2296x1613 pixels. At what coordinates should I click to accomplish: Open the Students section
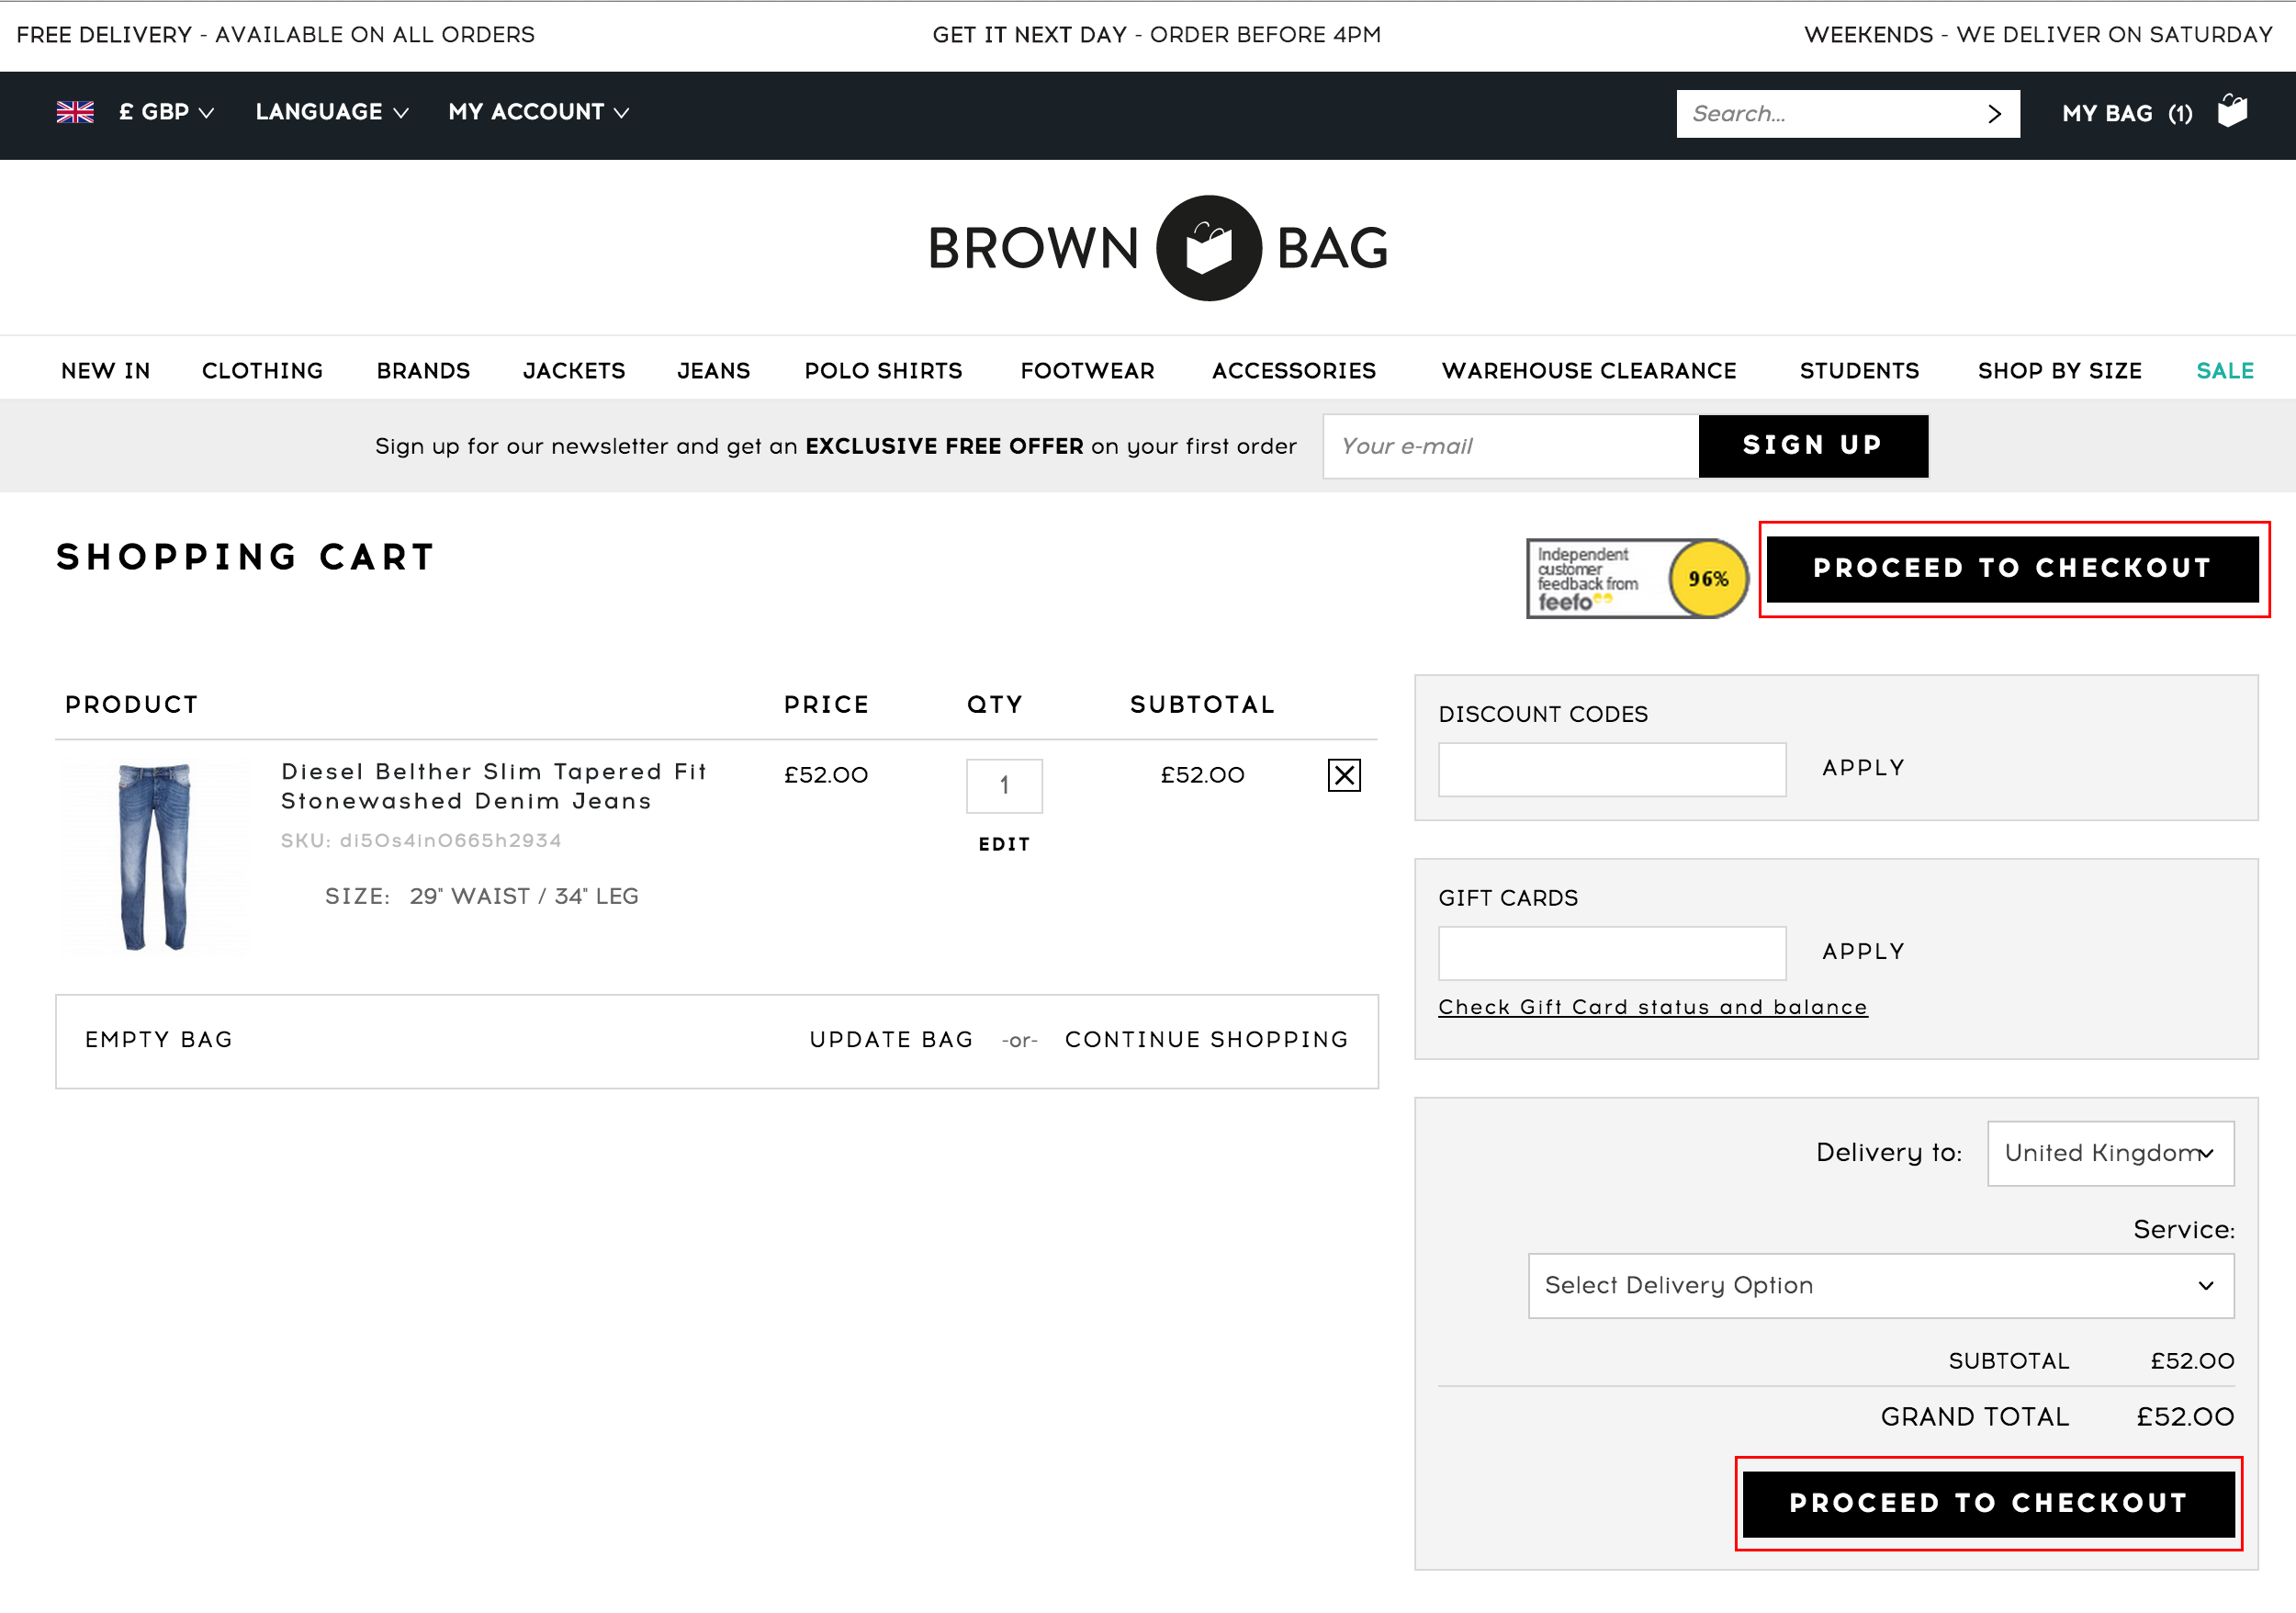(x=1860, y=371)
